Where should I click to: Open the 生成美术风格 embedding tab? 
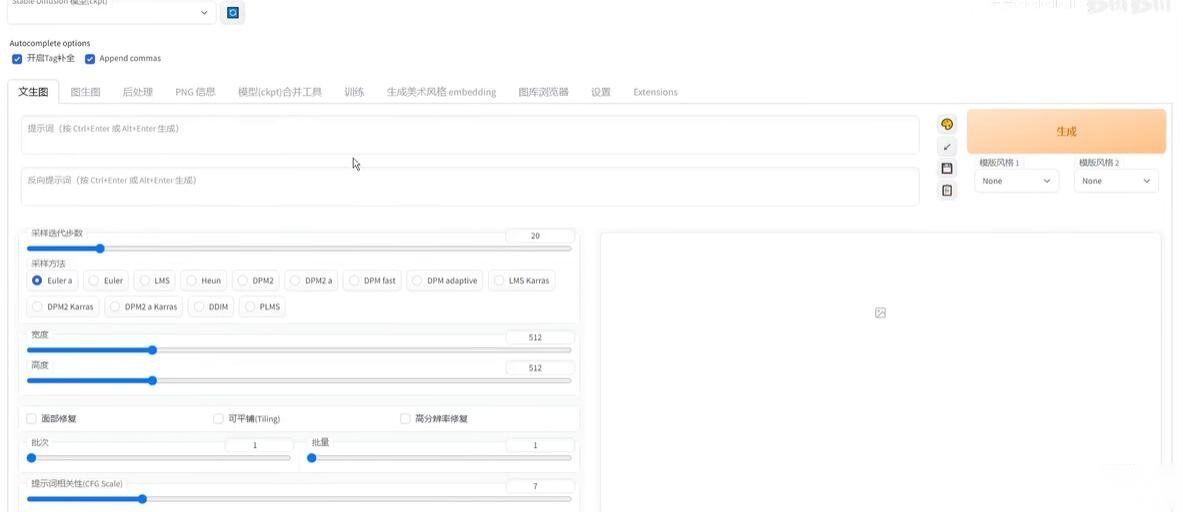441,92
